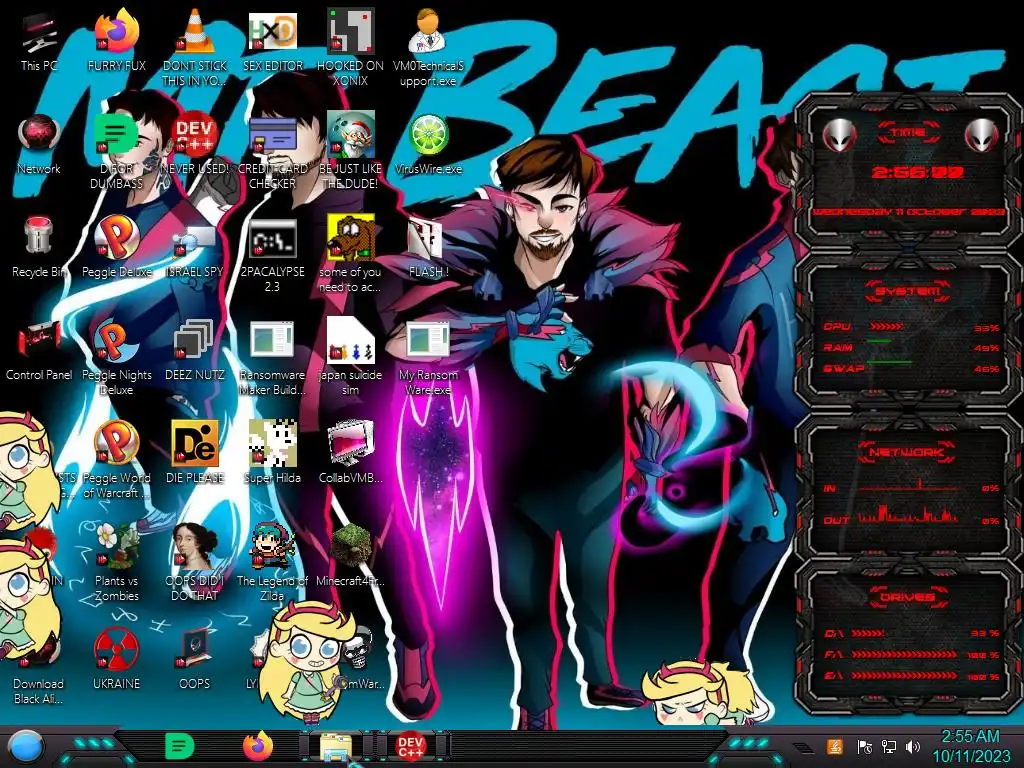
Task: Open the dog icon 'some of you need to ac...'
Action: point(350,238)
